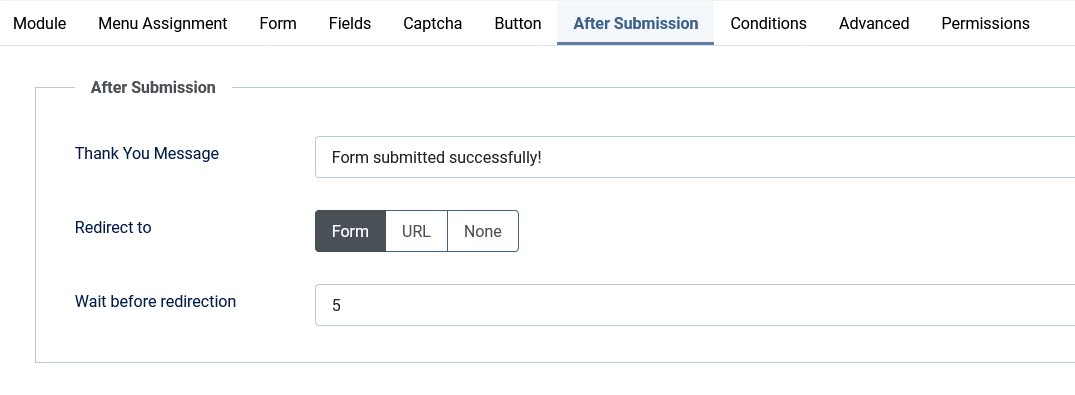Click into the Wait before redirection field
The width and height of the screenshot is (1075, 395).
coord(695,305)
